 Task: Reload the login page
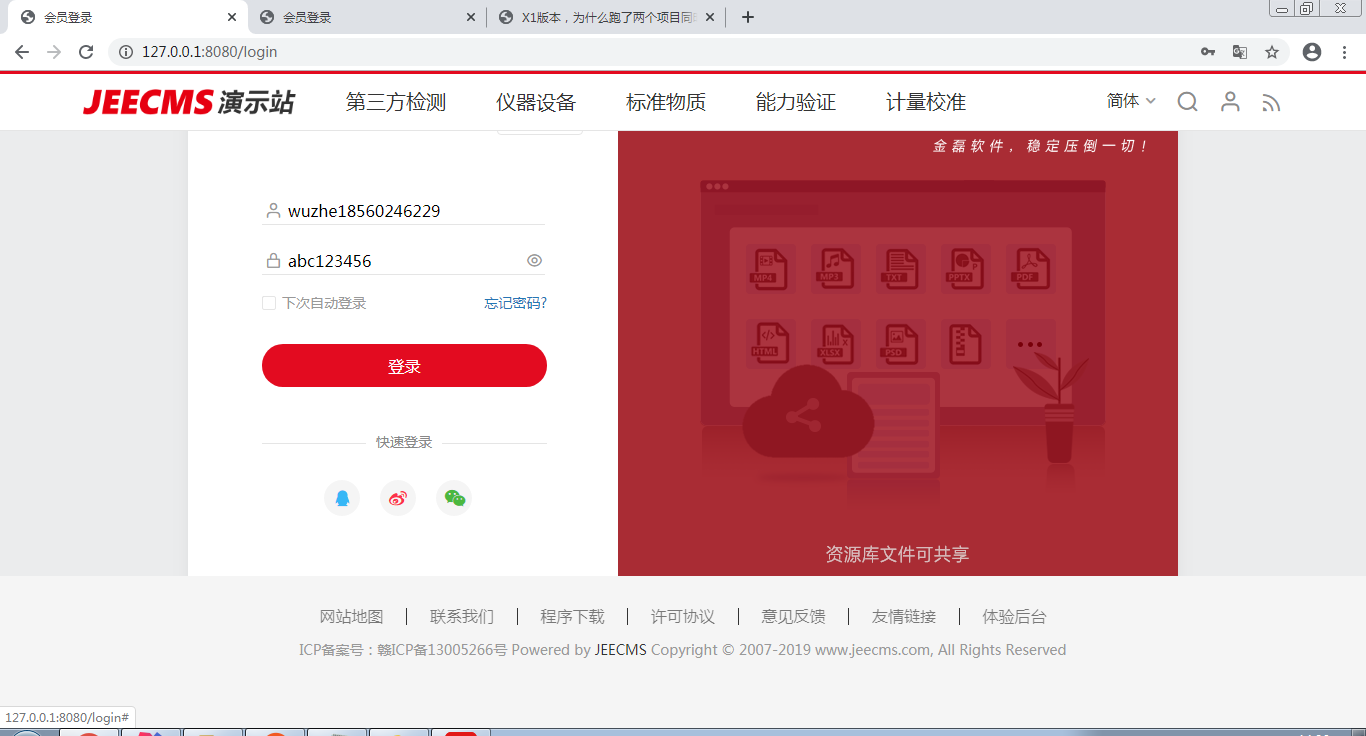(x=86, y=52)
